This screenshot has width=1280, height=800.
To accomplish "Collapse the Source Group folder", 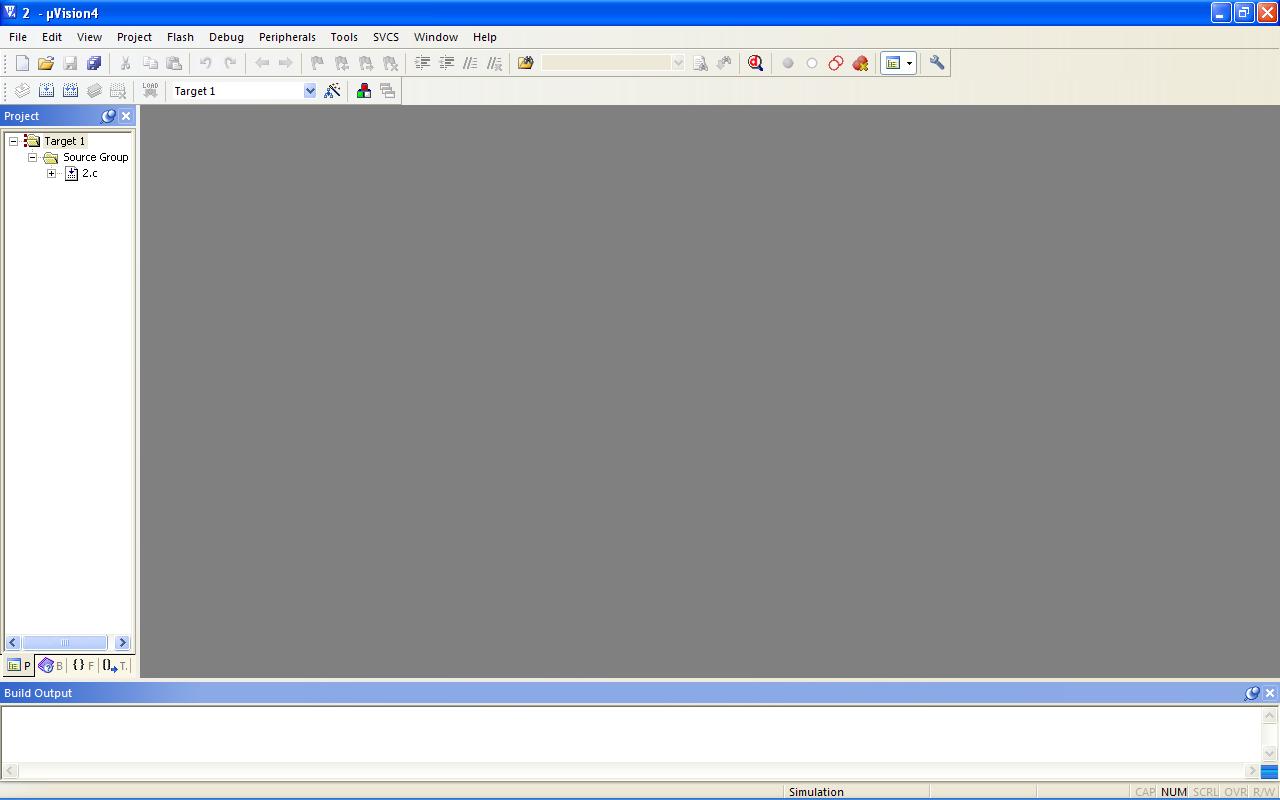I will pyautogui.click(x=31, y=157).
